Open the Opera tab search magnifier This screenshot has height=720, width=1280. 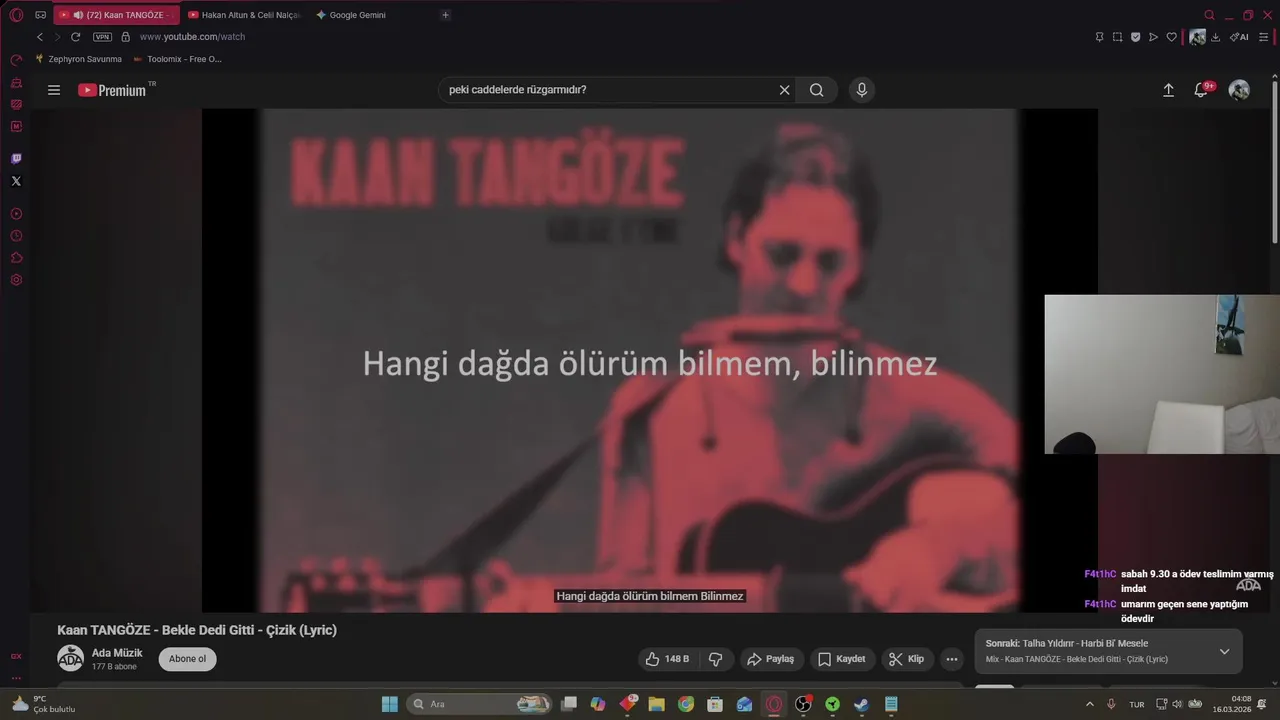[x=1209, y=15]
